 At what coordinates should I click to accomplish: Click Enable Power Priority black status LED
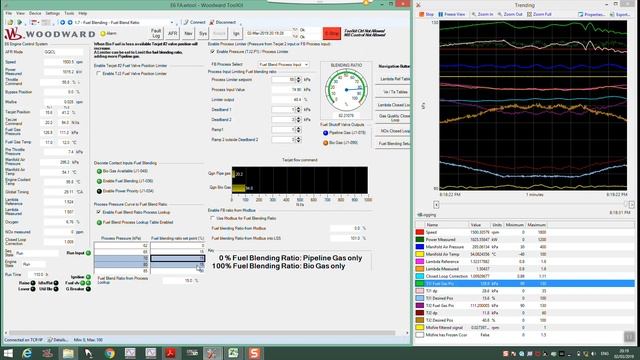pyautogui.click(x=99, y=191)
